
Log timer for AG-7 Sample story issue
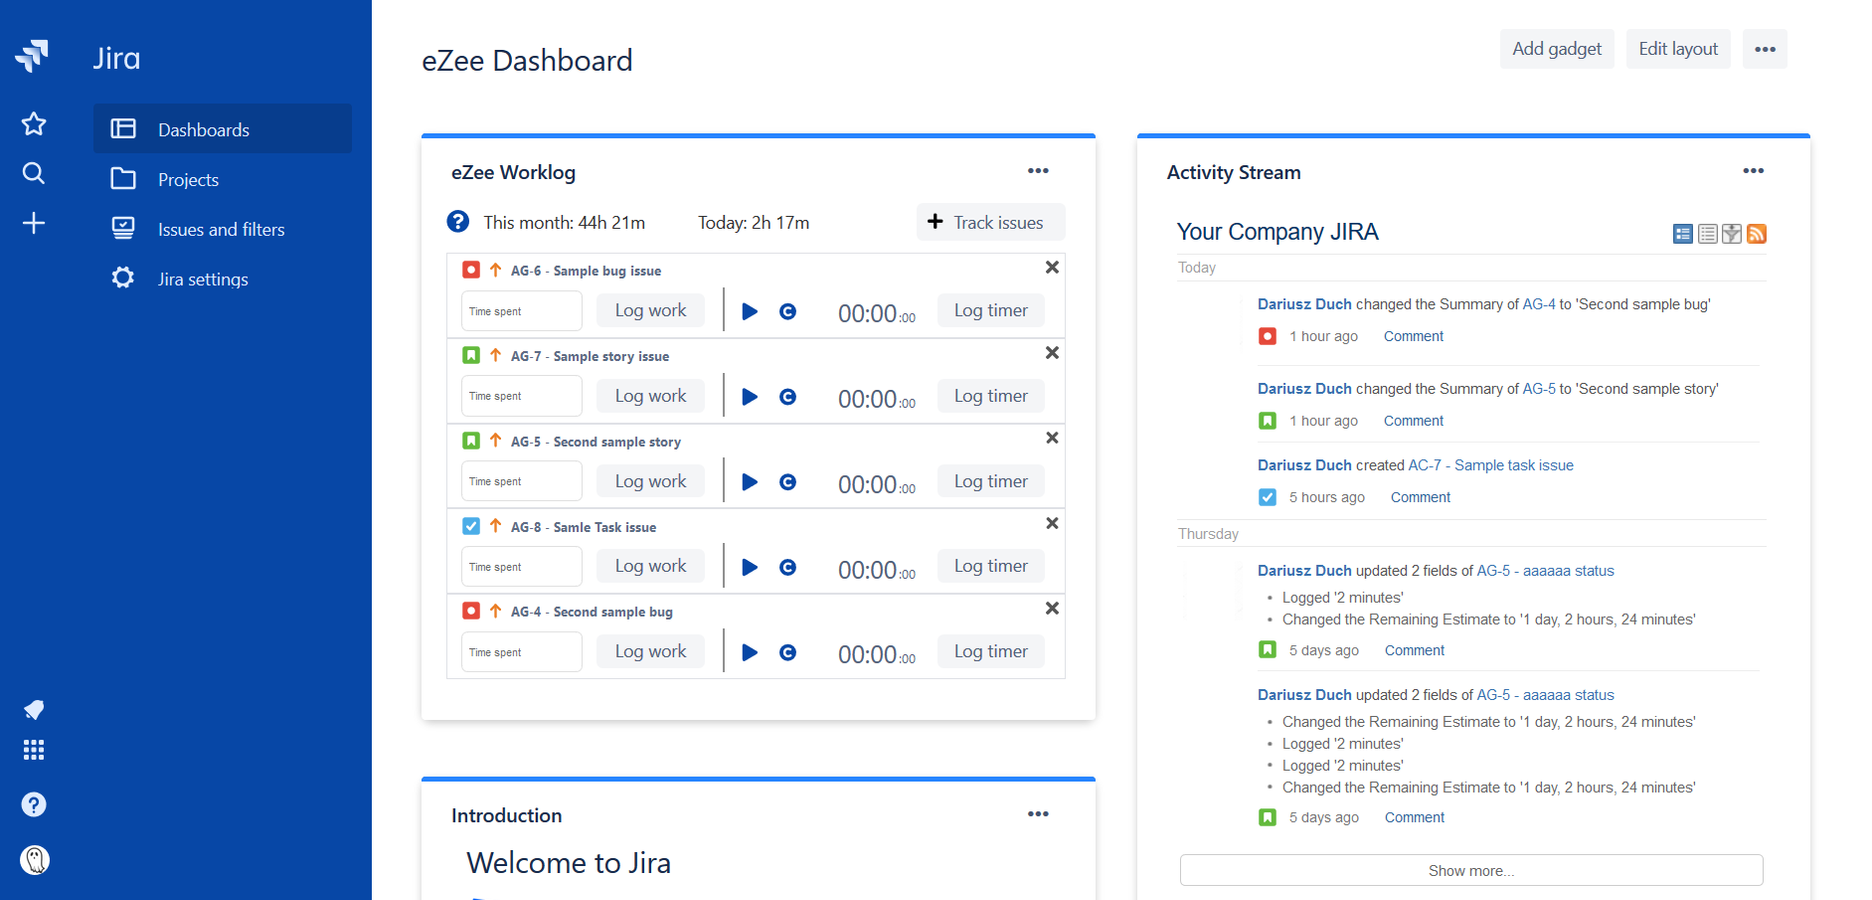[991, 396]
